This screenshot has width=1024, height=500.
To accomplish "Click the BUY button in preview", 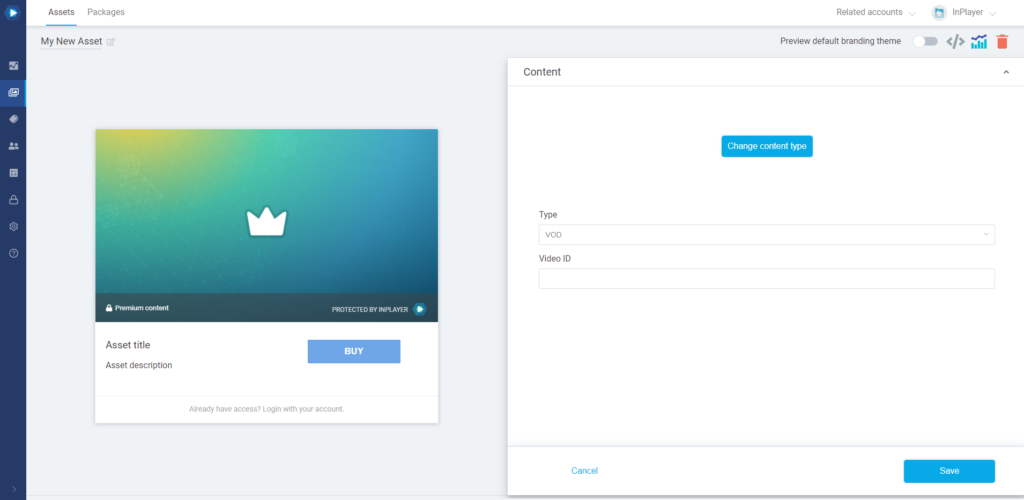I will pos(354,351).
